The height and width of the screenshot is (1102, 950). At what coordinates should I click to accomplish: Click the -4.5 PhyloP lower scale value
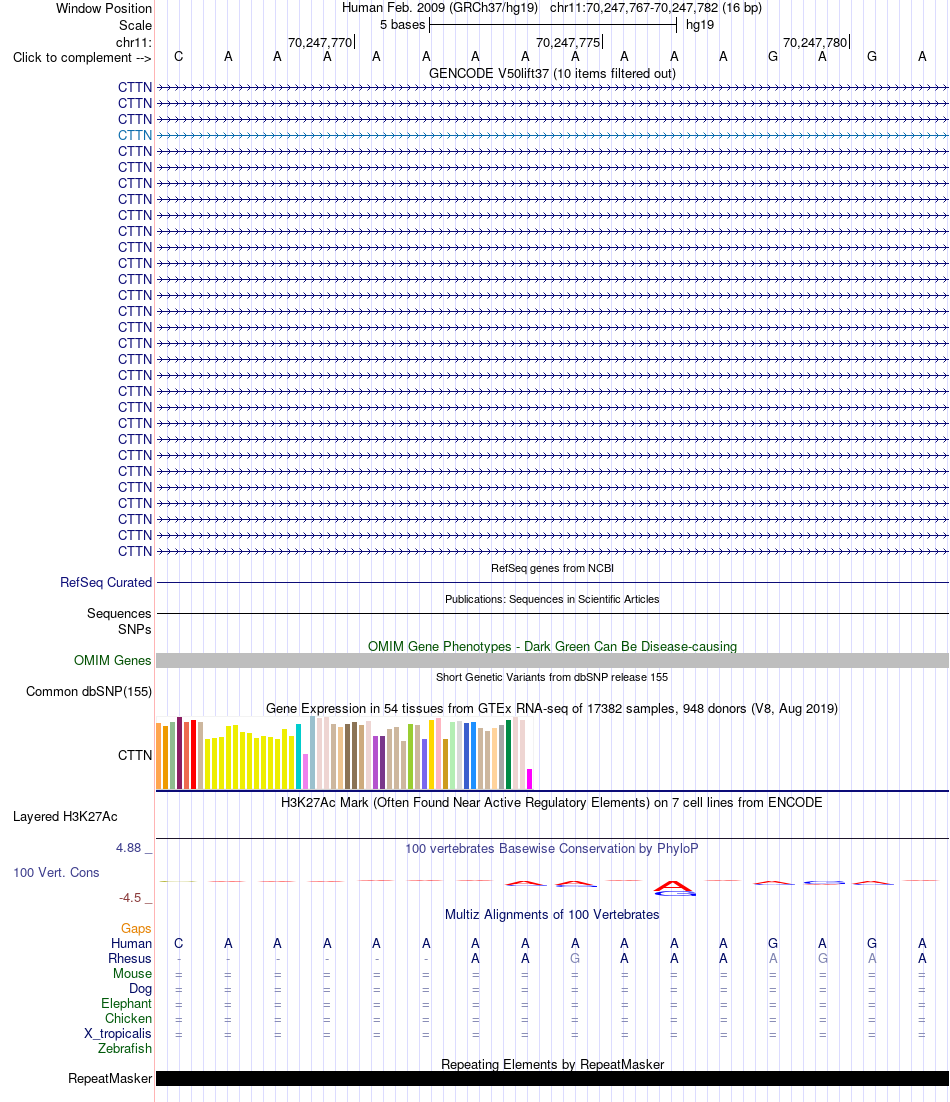130,897
